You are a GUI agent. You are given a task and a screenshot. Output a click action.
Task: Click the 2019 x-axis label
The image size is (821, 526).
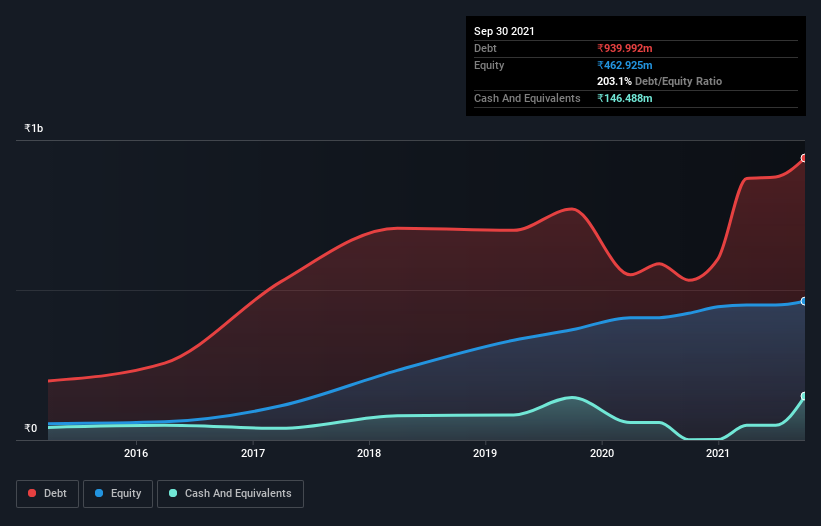485,453
